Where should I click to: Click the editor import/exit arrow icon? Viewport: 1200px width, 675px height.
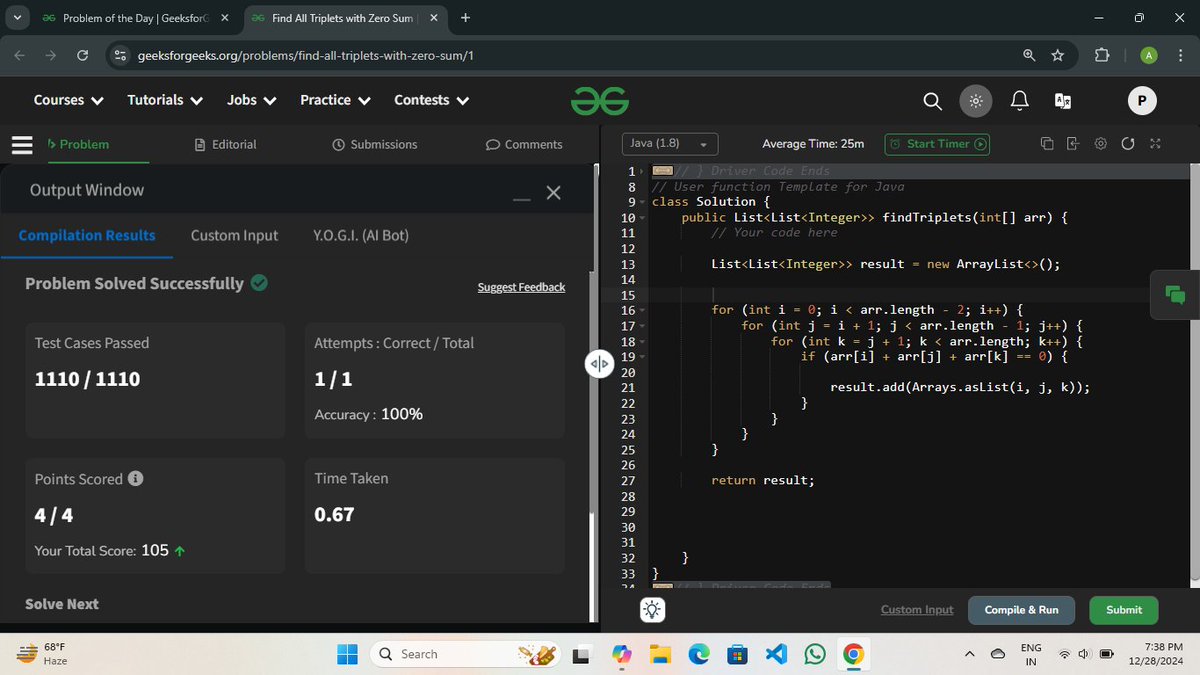(x=1073, y=144)
